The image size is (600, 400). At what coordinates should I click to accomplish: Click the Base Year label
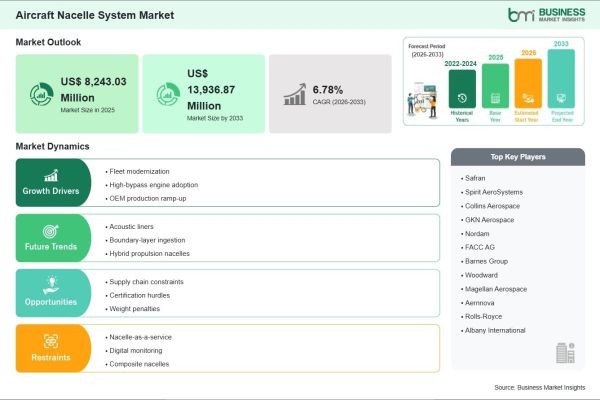(495, 116)
